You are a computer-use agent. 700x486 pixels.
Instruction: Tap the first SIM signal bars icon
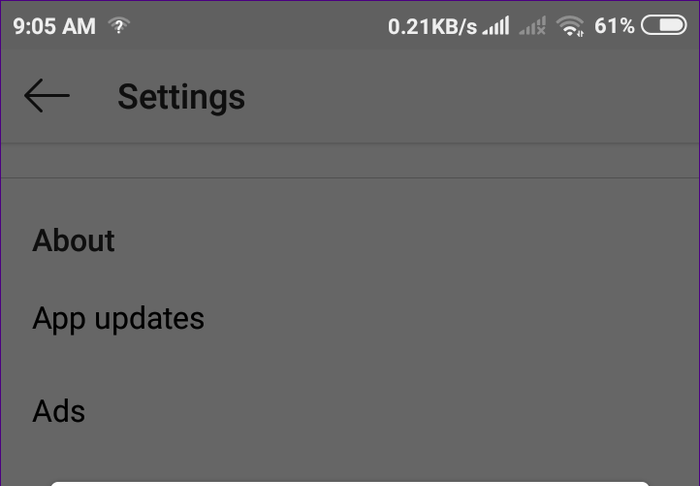(496, 26)
